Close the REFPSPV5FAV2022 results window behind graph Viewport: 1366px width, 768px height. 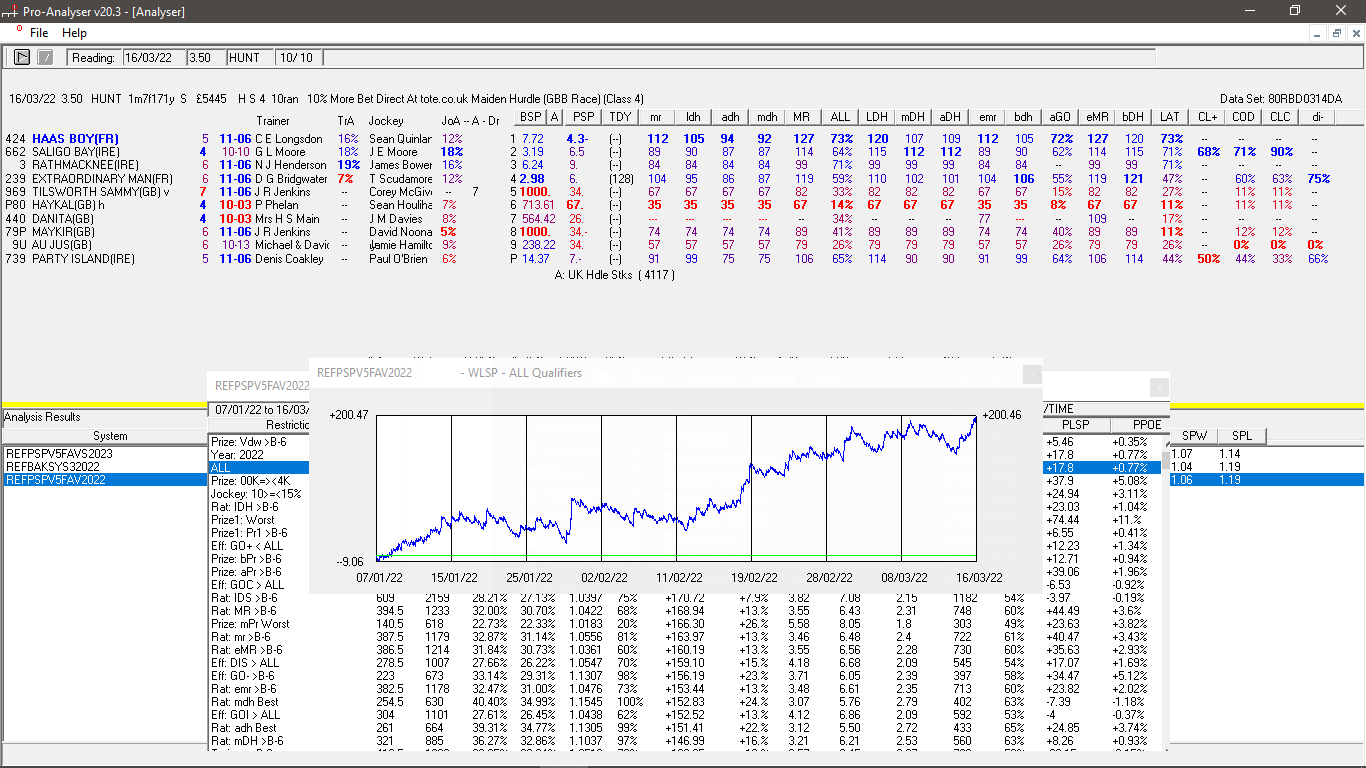tap(1158, 387)
